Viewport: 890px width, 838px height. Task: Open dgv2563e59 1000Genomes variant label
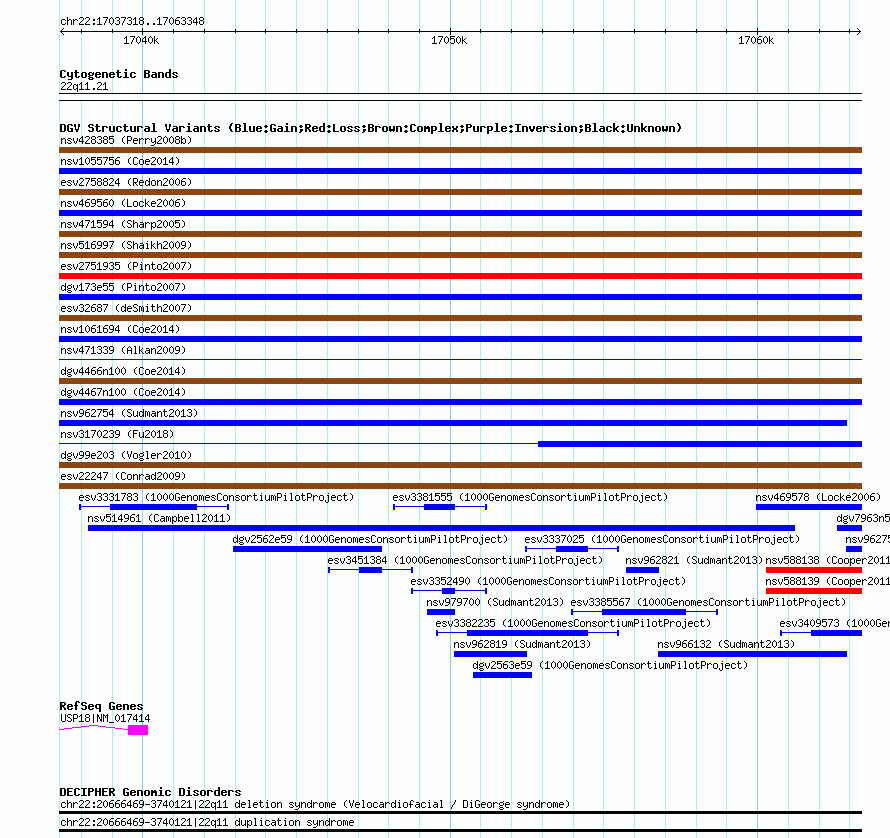tap(610, 665)
